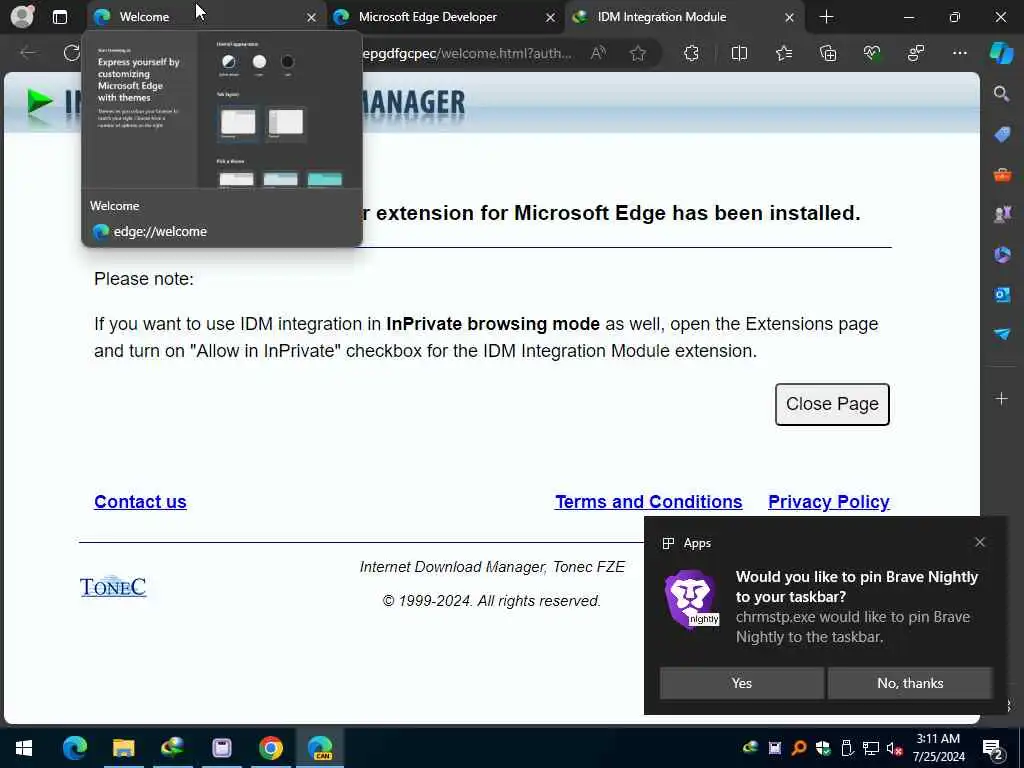The image size is (1024, 768).
Task: Open sidebar Outlook icon
Action: tap(1002, 295)
